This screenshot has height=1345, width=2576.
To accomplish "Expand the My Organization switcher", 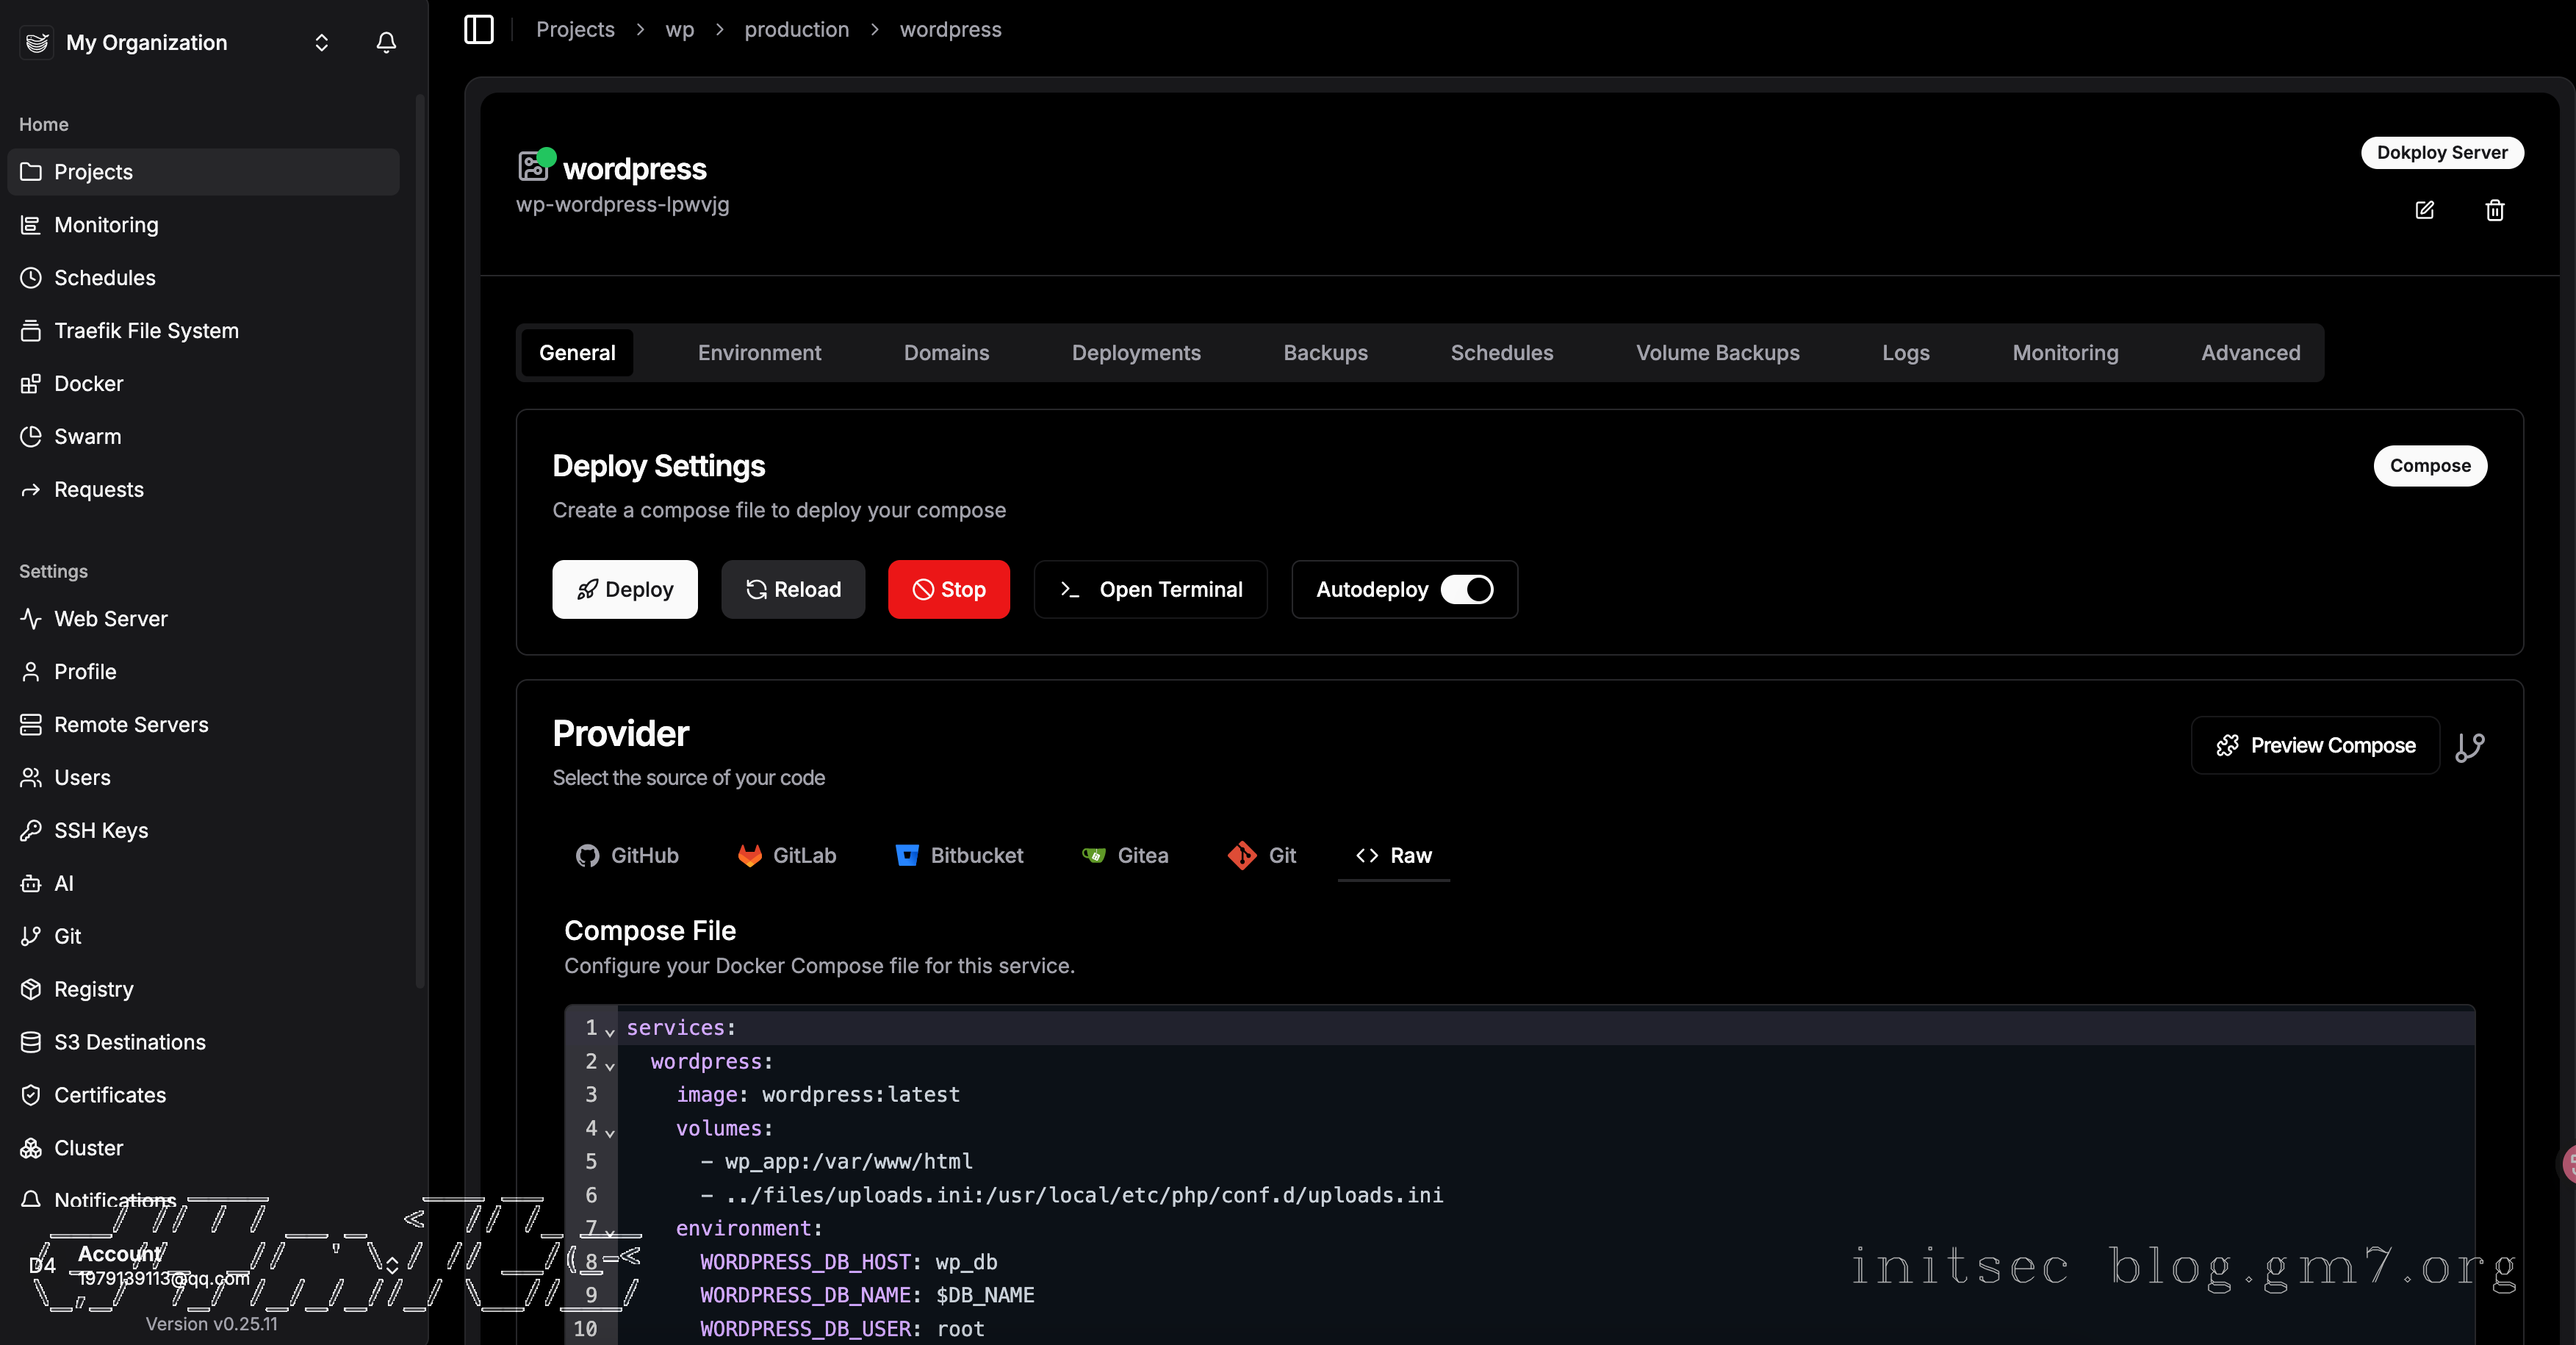I will point(321,43).
